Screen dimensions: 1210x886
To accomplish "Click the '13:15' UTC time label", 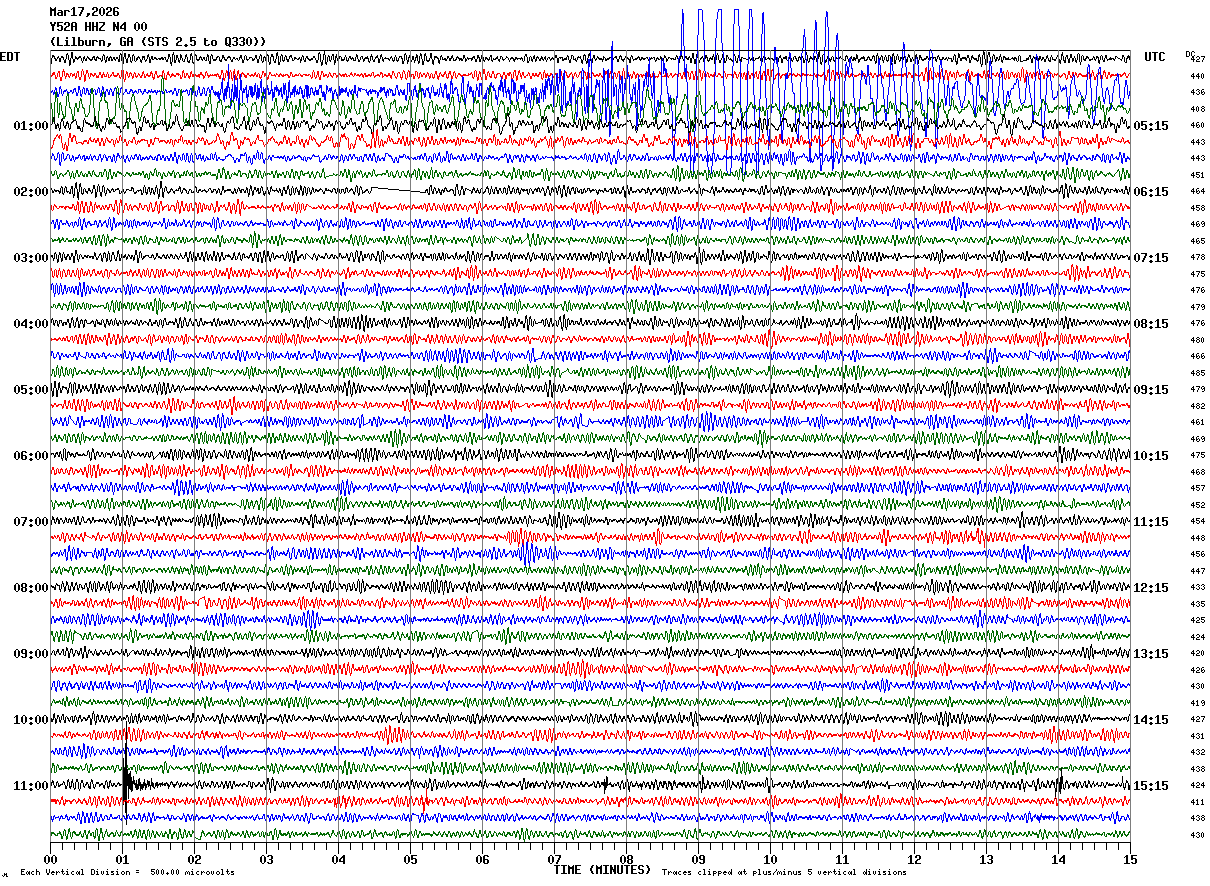I will pos(1151,654).
